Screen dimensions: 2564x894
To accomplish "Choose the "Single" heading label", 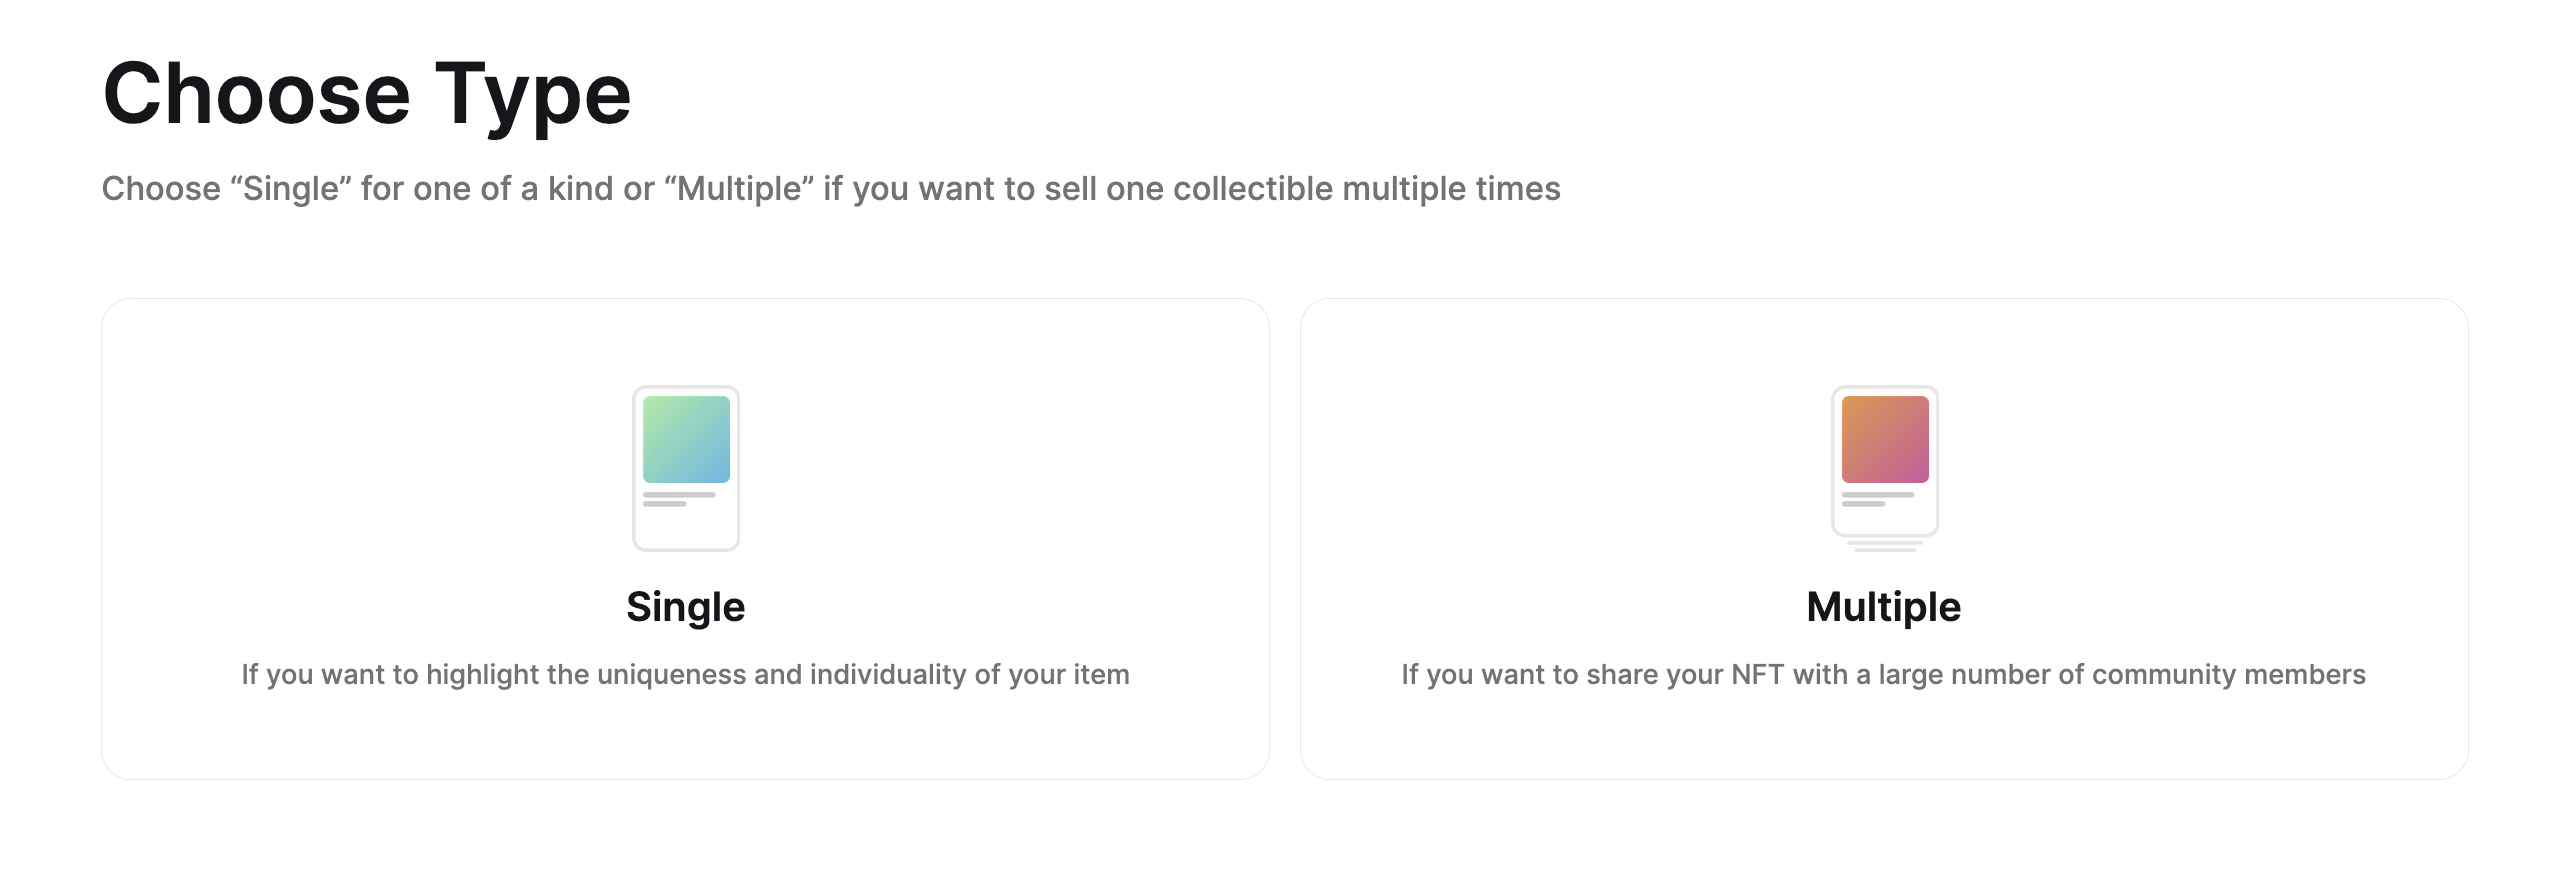I will click(x=686, y=607).
